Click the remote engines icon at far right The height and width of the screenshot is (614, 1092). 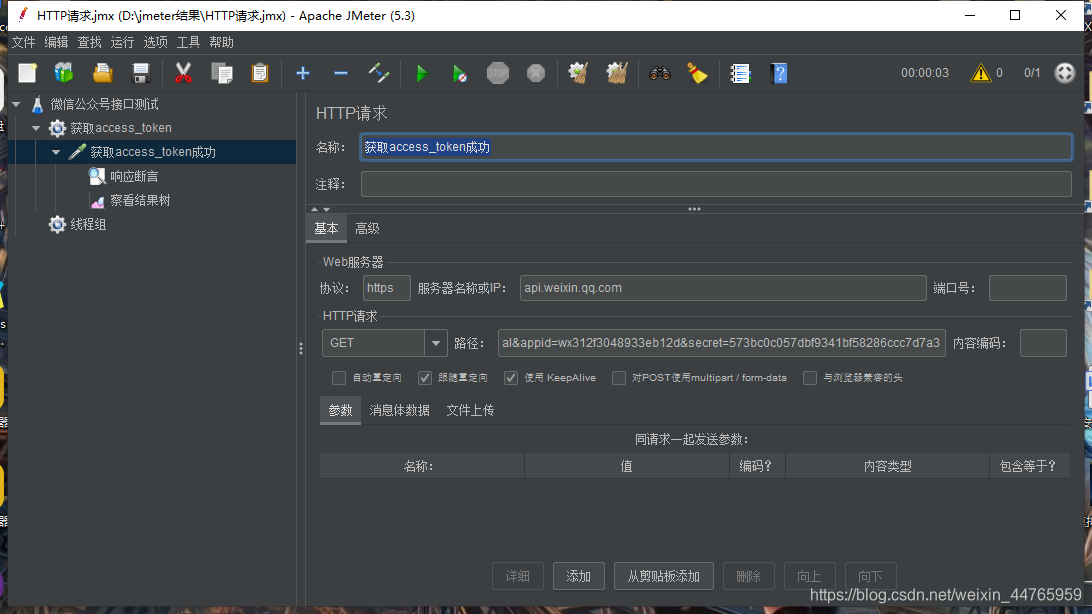[x=1065, y=73]
